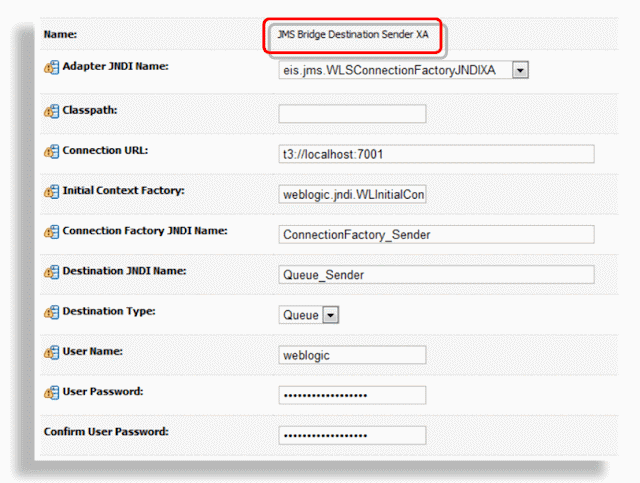The image size is (640, 483).
Task: Focus the empty Classpath input field
Action: pyautogui.click(x=352, y=114)
